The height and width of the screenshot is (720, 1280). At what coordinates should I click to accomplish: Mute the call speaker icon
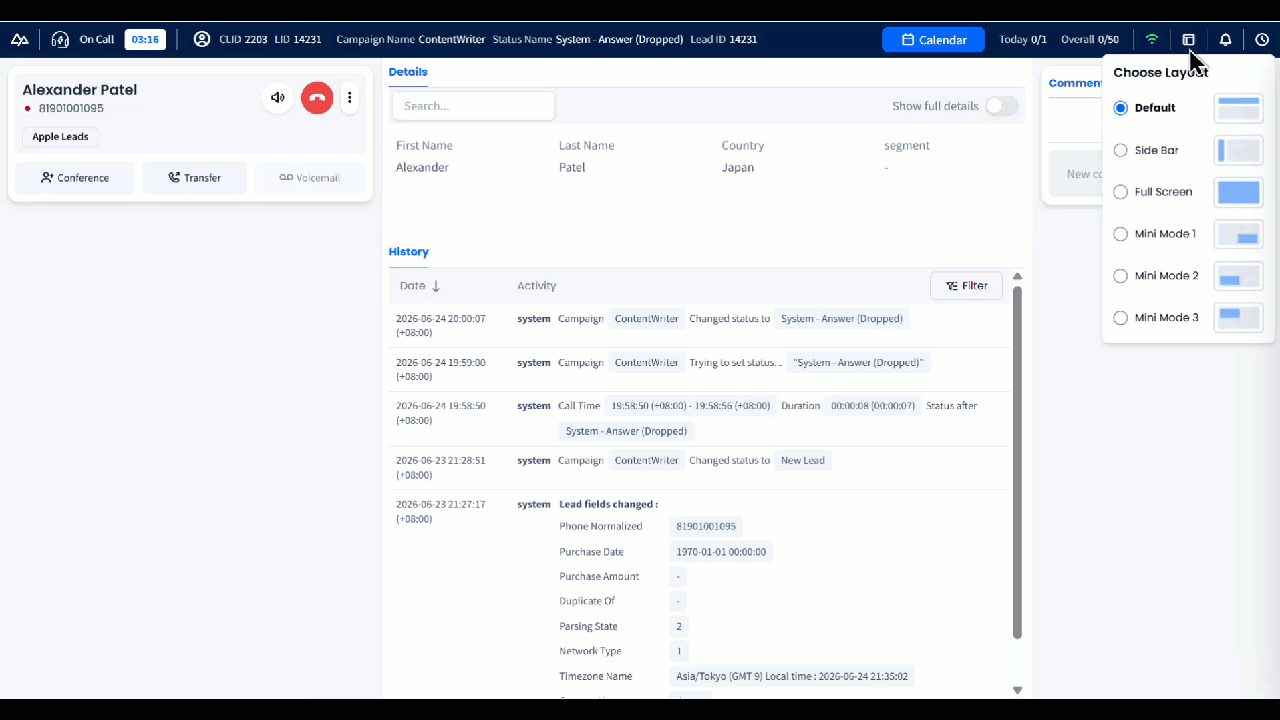pyautogui.click(x=278, y=97)
